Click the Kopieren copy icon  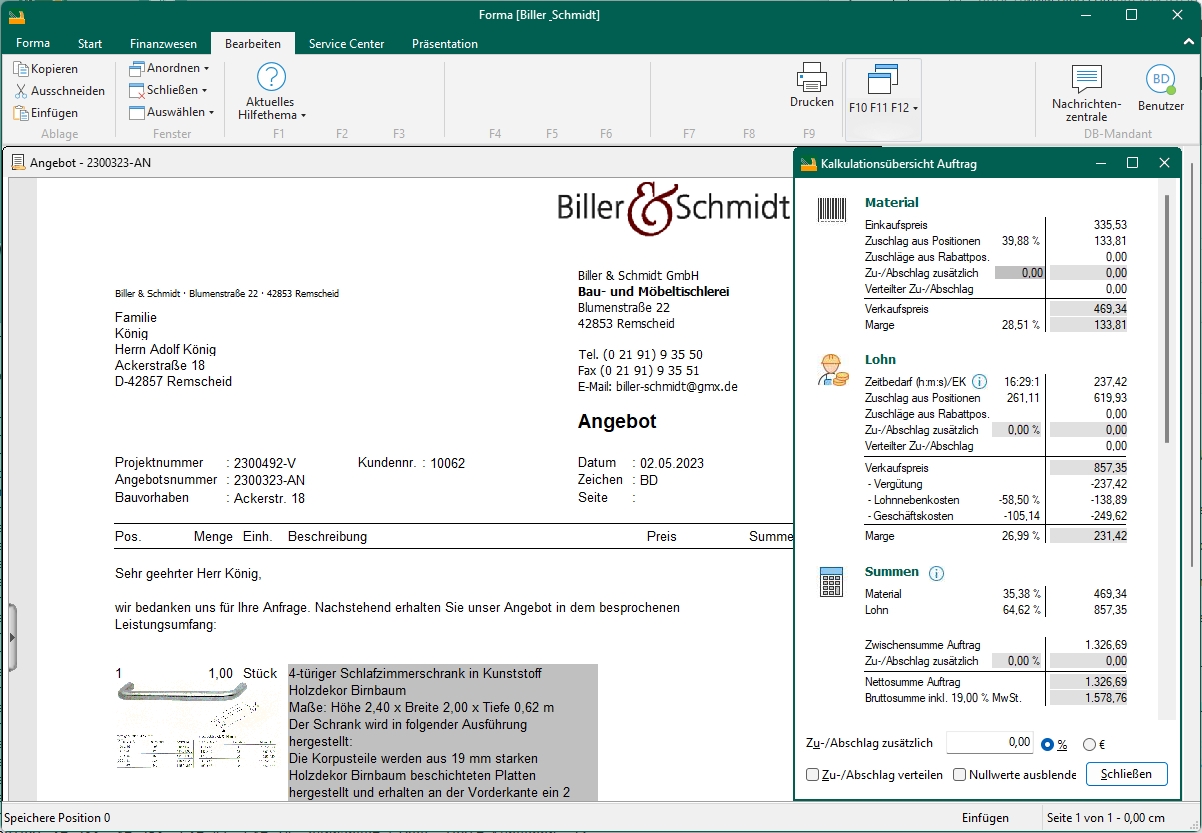[x=20, y=69]
